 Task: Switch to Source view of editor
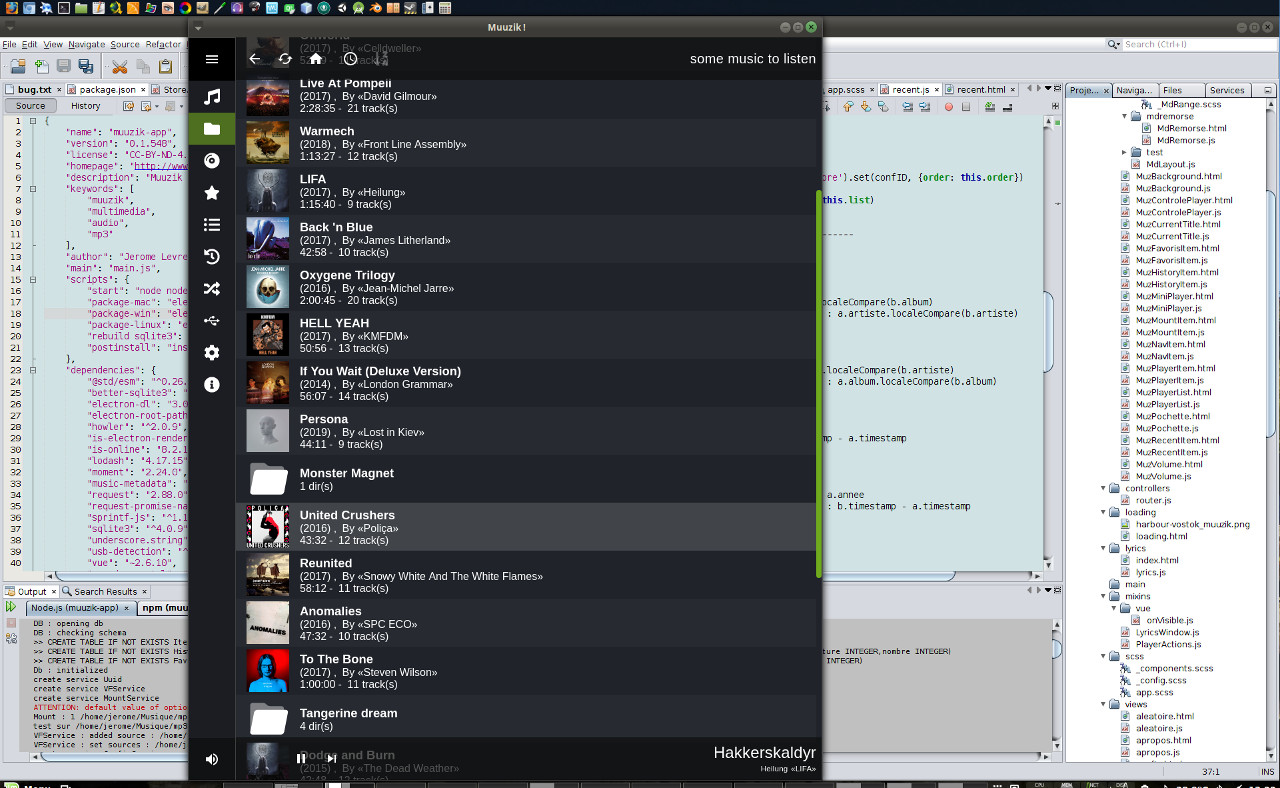[30, 105]
